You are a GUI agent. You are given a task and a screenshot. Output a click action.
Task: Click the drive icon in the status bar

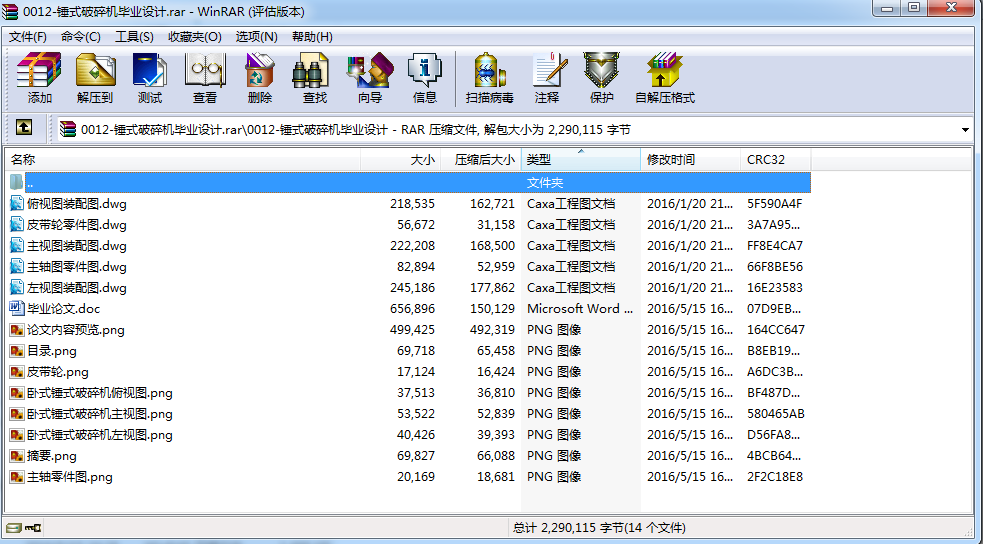[14, 528]
